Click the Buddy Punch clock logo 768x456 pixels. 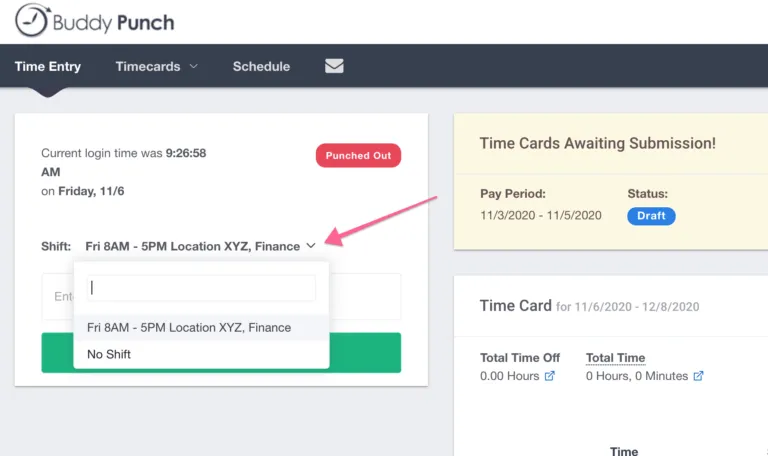32,21
